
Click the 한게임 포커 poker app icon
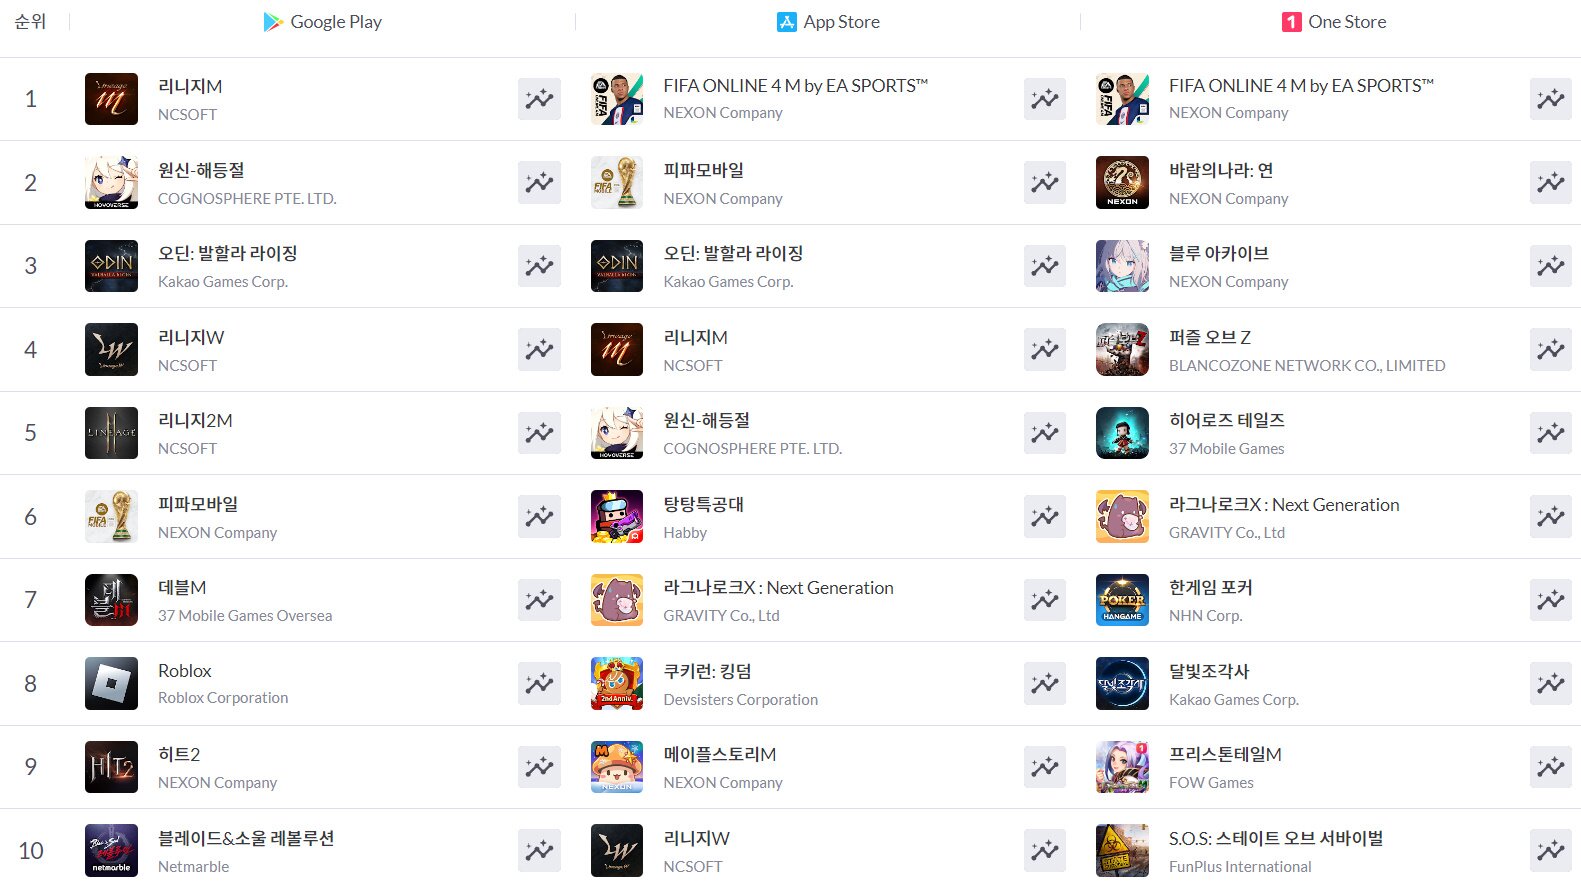coord(1122,600)
